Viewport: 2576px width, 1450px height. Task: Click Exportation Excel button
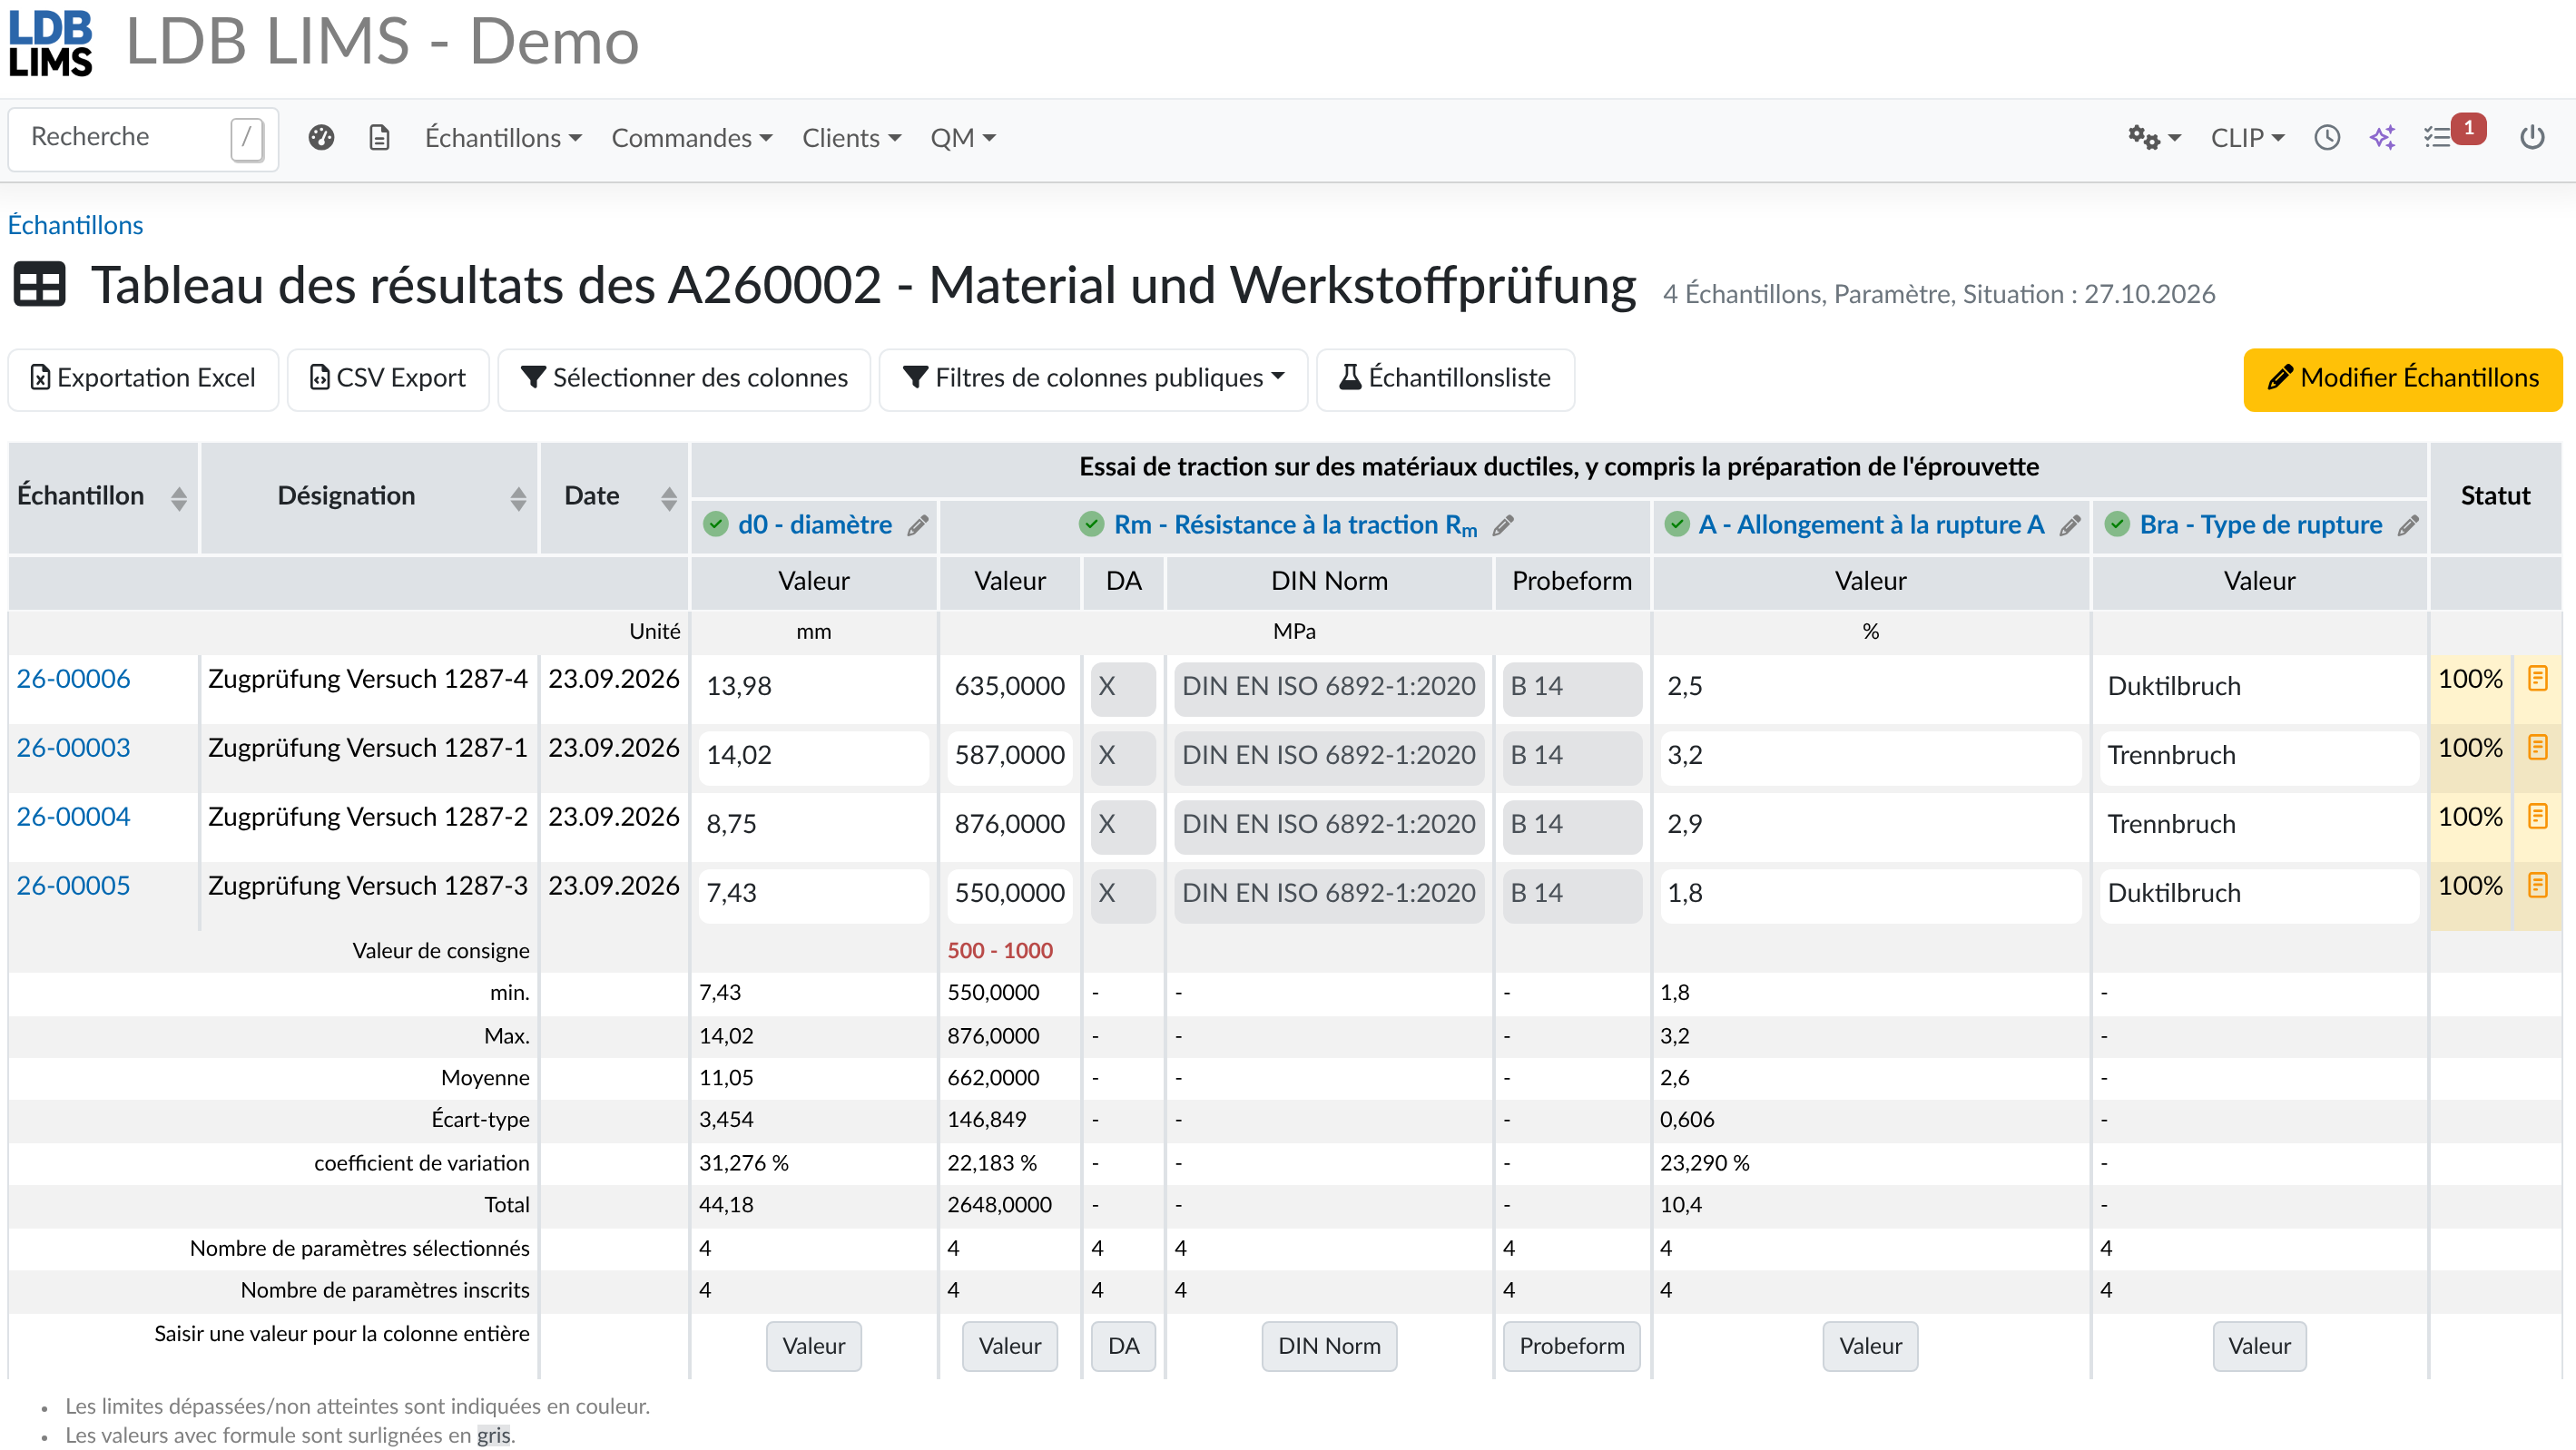143,378
